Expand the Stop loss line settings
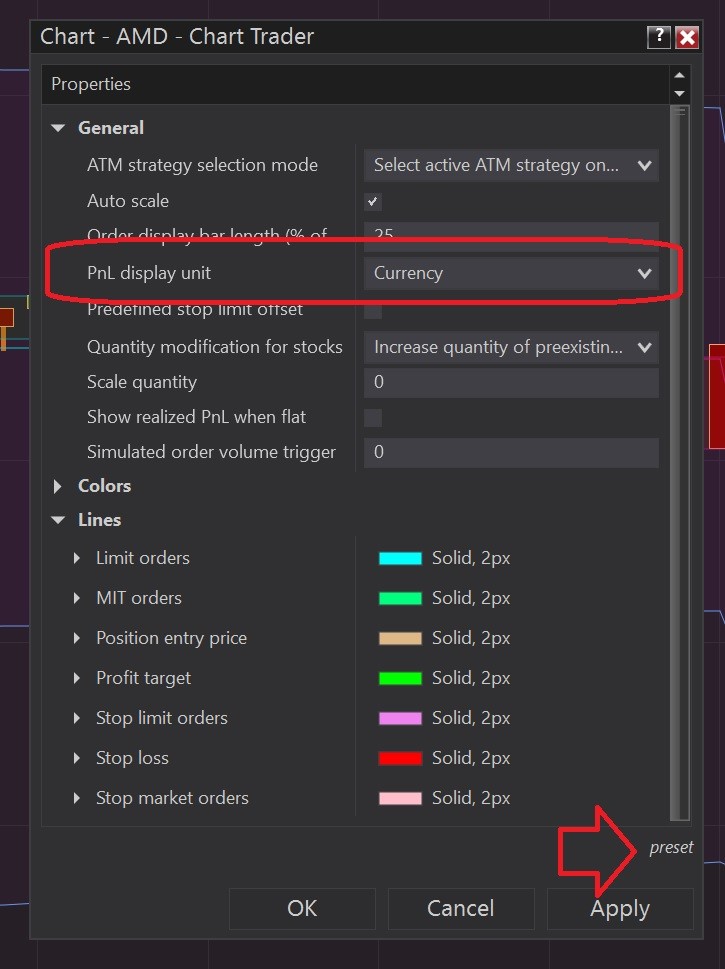The width and height of the screenshot is (725, 969). (x=77, y=758)
